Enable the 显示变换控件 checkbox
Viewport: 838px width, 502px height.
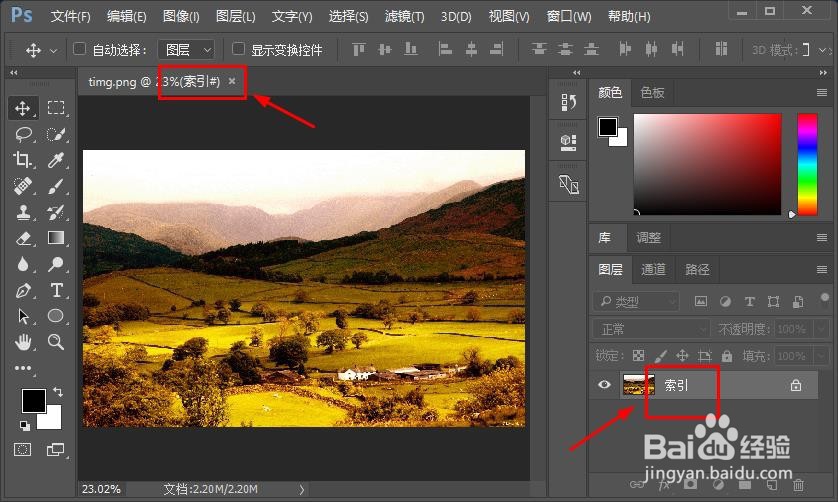point(238,49)
